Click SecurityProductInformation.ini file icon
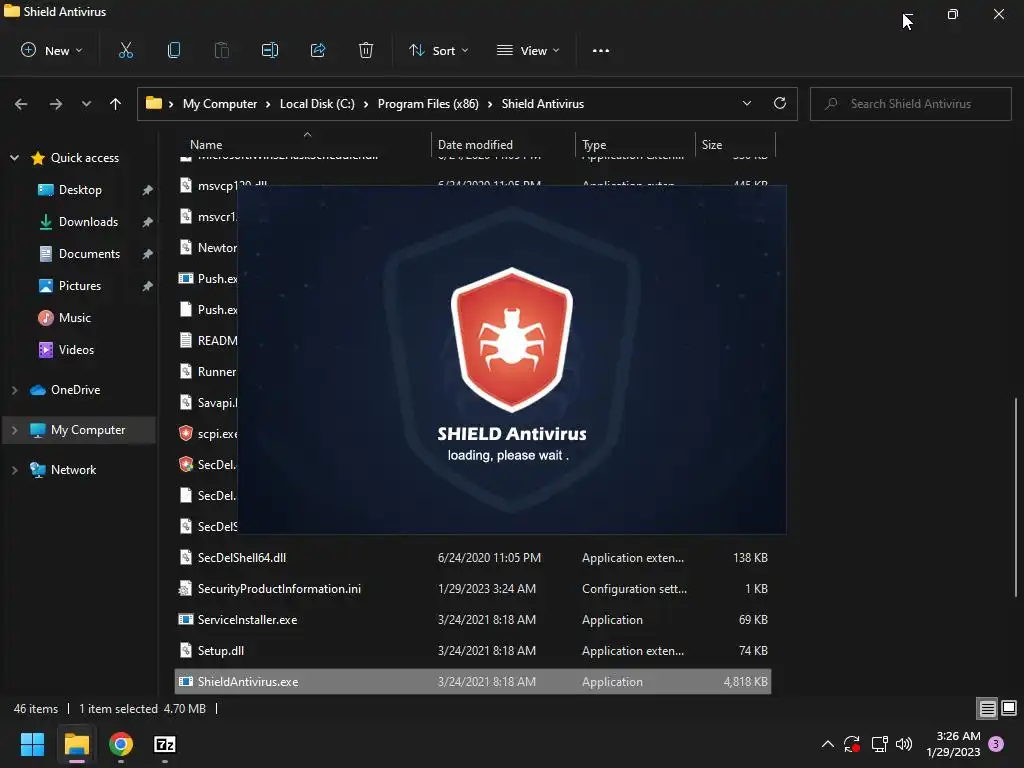 [186, 588]
